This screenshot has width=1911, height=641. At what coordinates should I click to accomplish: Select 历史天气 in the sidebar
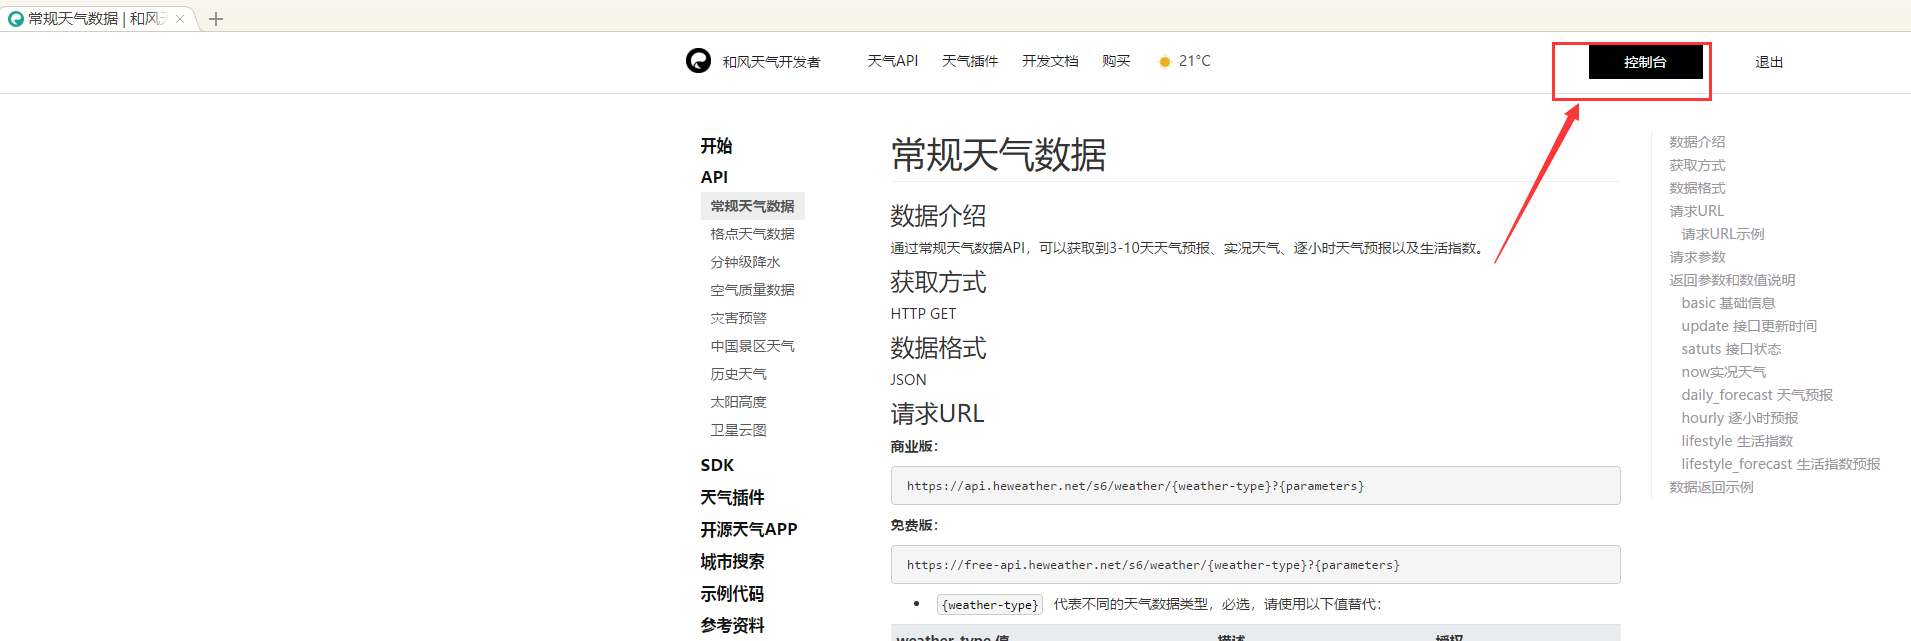click(739, 374)
